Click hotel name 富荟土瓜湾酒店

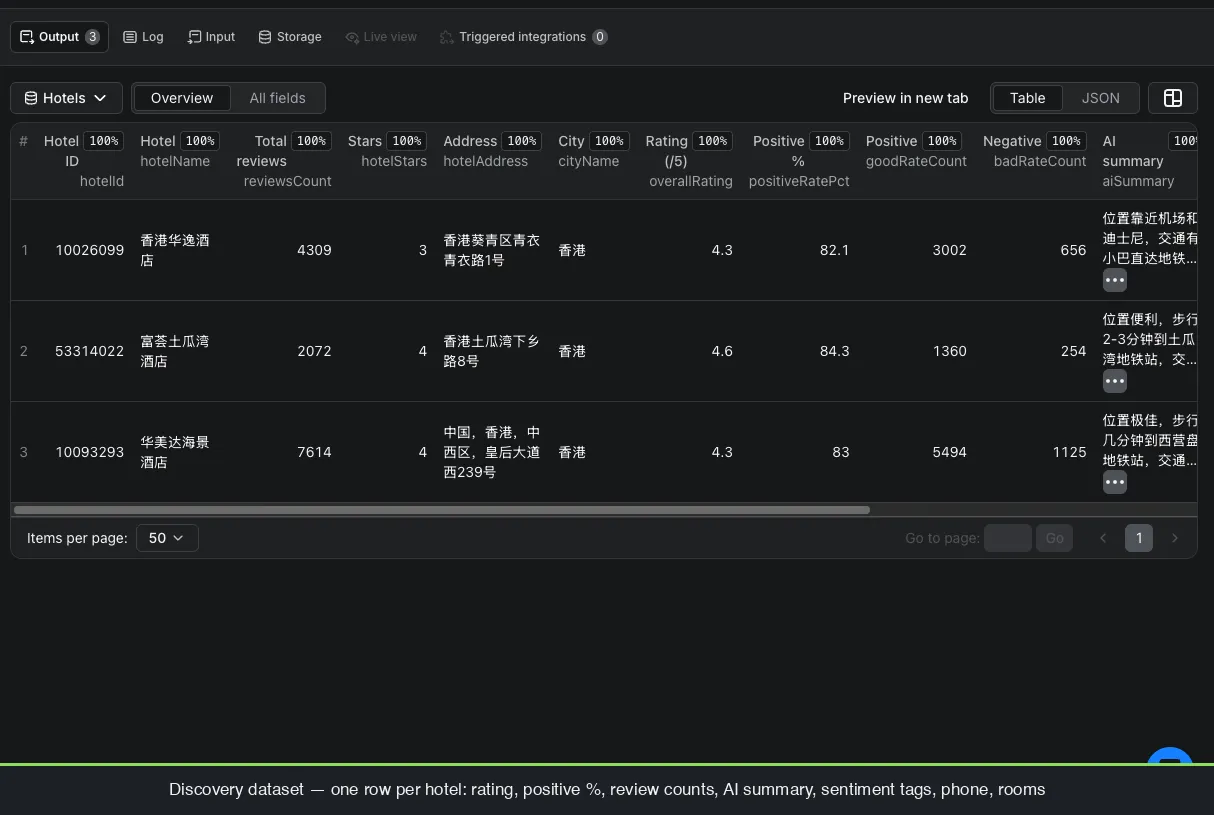click(175, 351)
